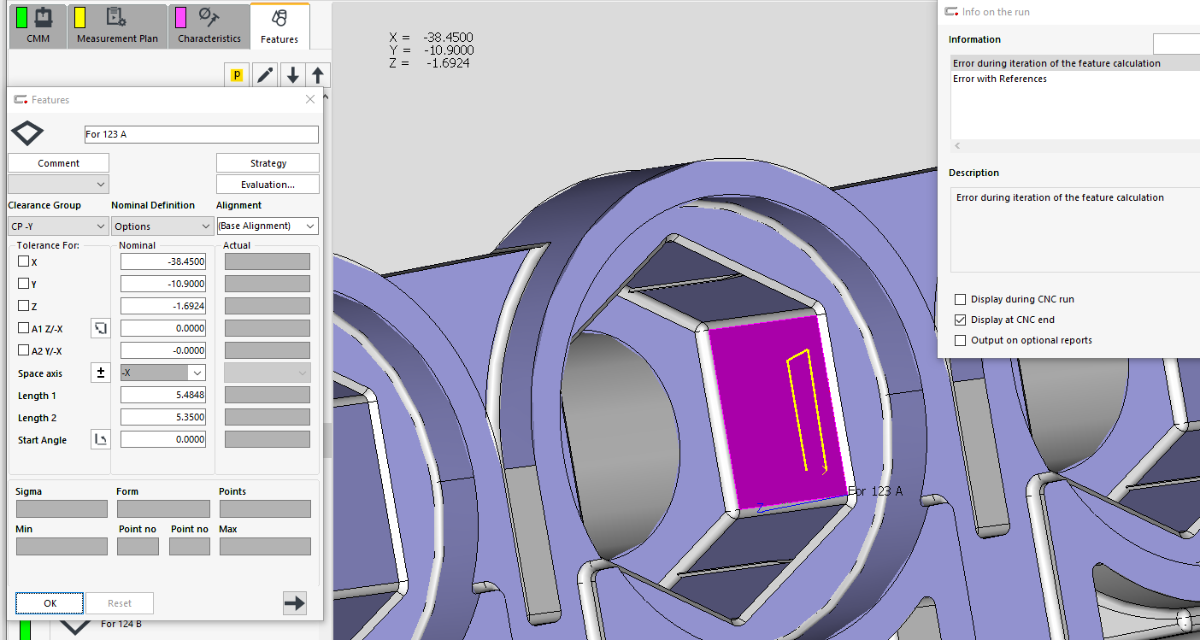Switch to the Characteristics tab

[209, 27]
